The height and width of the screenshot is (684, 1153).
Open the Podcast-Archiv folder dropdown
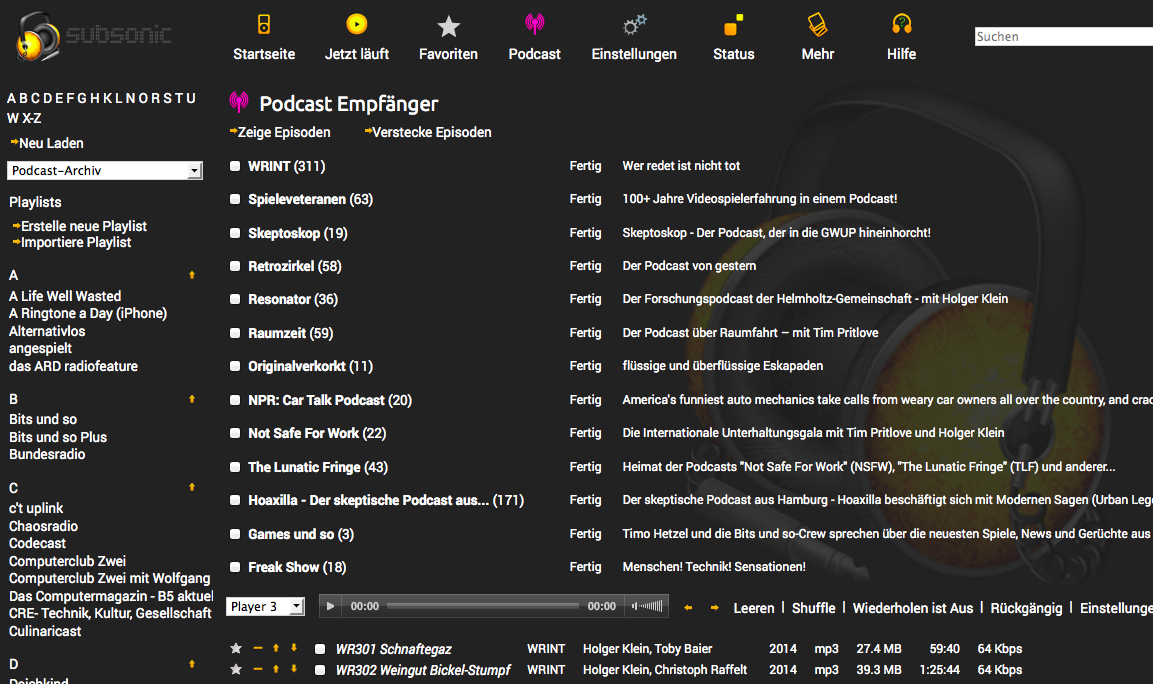pyautogui.click(x=104, y=171)
